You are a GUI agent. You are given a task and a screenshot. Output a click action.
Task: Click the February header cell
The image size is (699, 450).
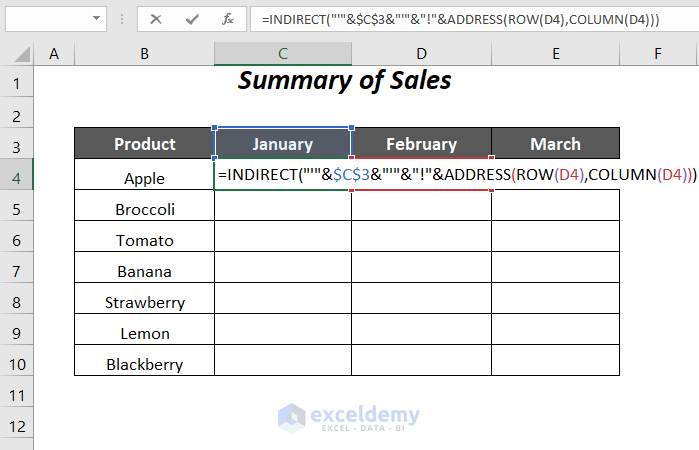point(421,144)
